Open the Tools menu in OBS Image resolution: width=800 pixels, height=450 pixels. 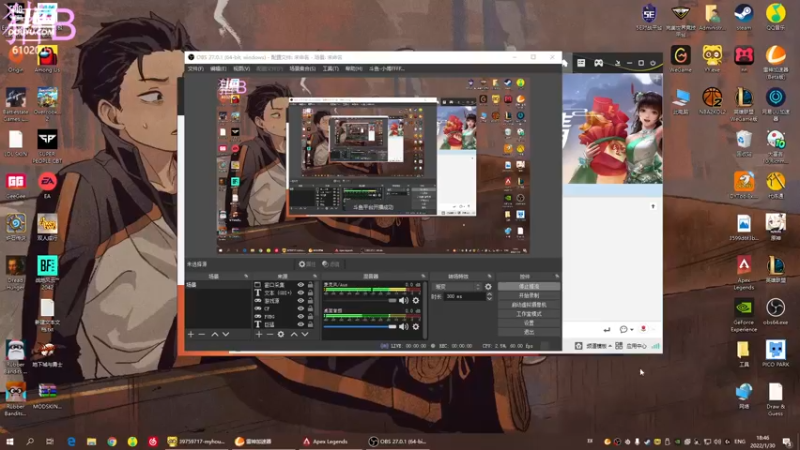pyautogui.click(x=330, y=68)
